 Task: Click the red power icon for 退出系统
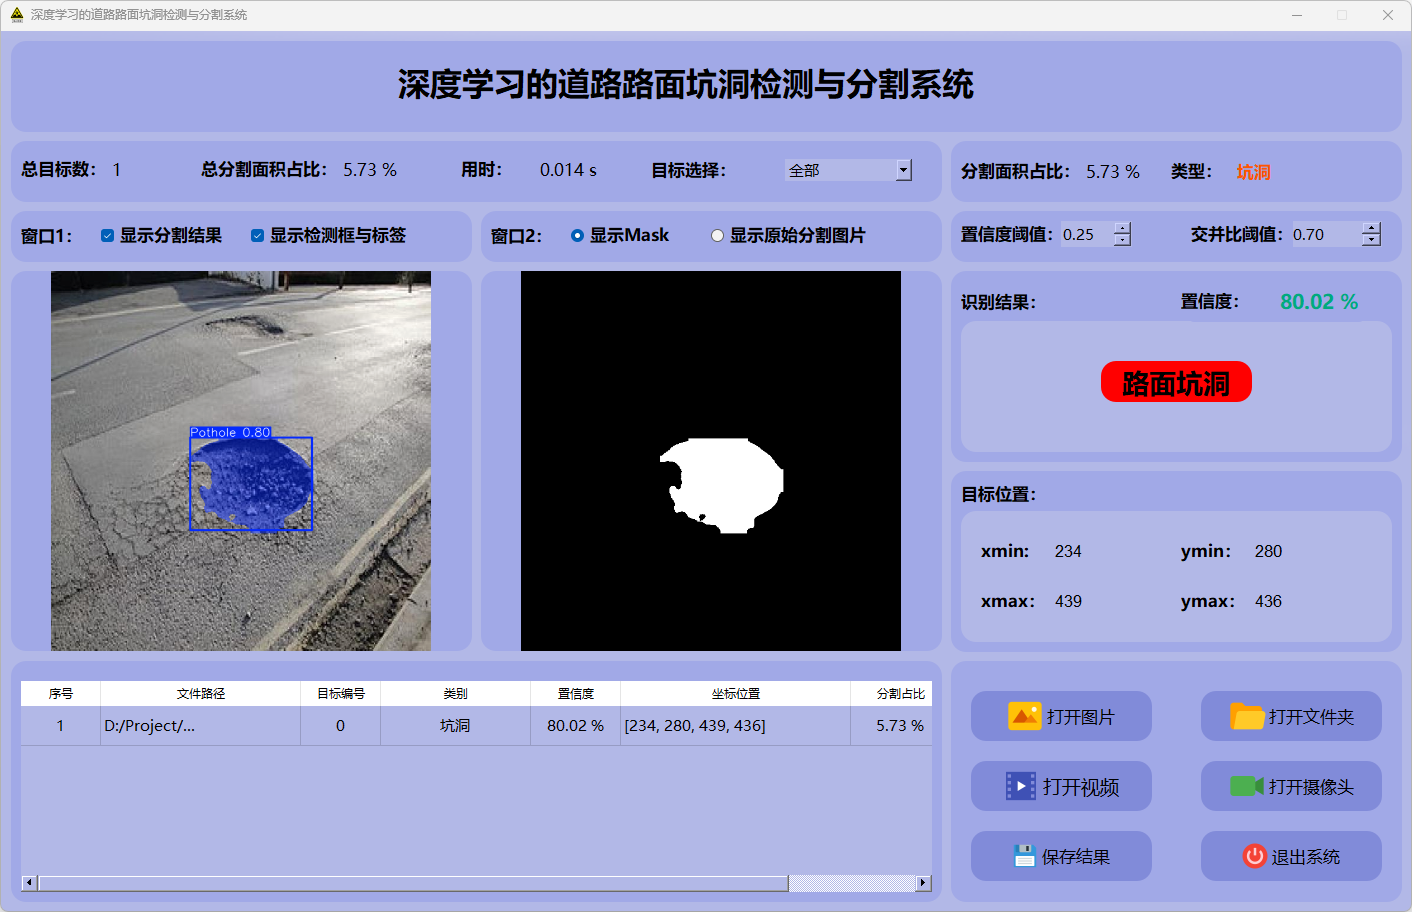coord(1254,856)
